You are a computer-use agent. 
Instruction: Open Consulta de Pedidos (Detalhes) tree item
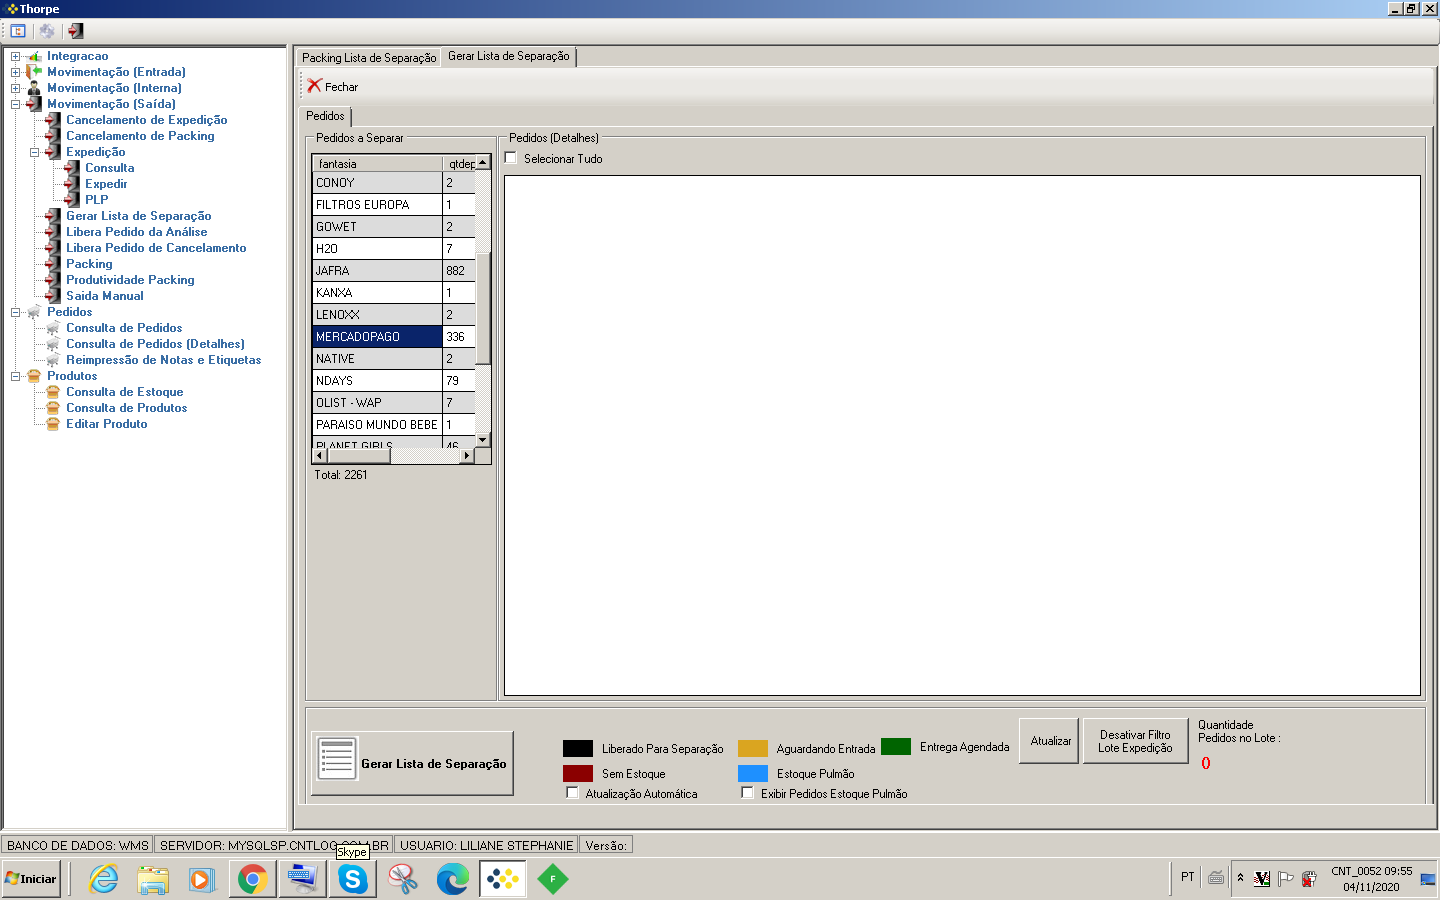155,344
